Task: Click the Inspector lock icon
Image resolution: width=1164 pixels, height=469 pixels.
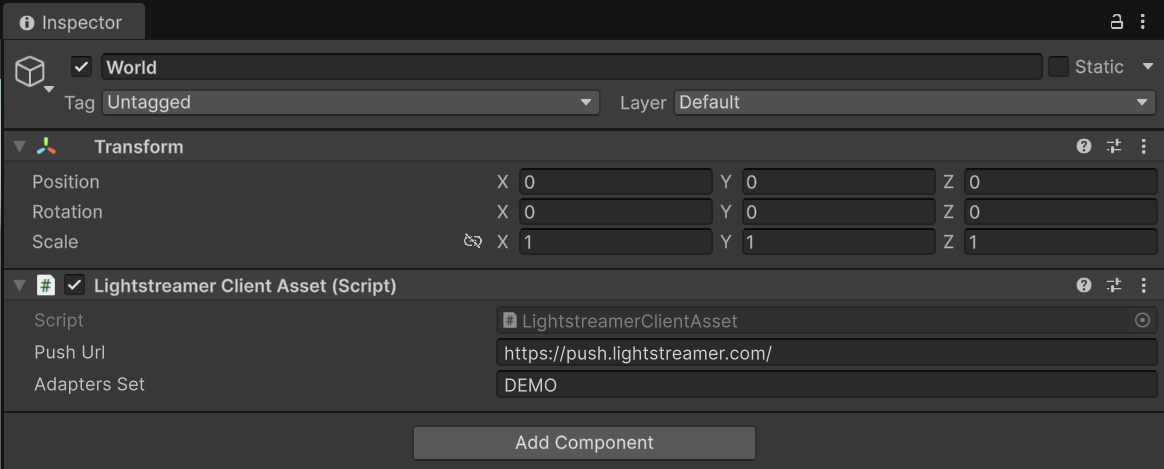Action: [1117, 21]
